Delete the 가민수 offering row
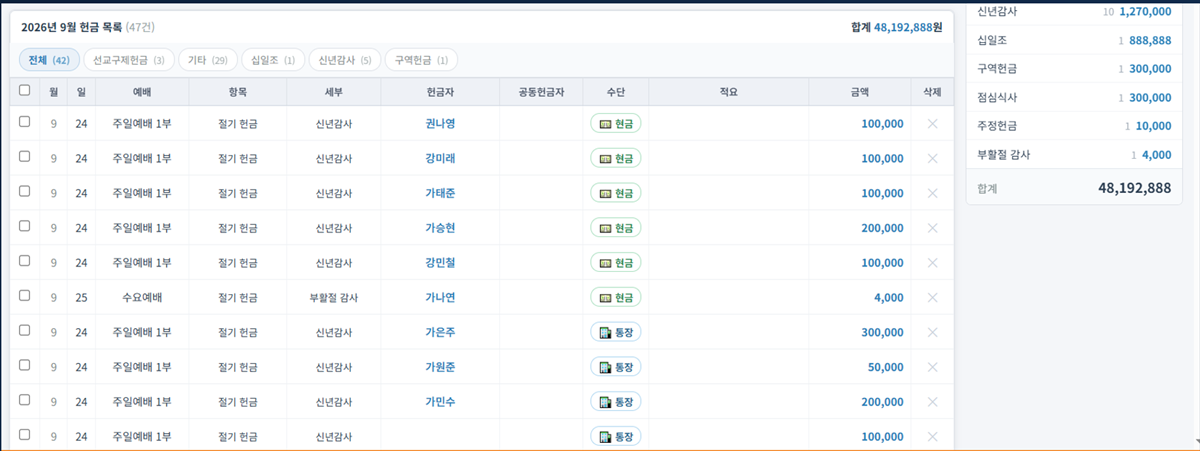Viewport: 1200px width, 451px height. (932, 402)
